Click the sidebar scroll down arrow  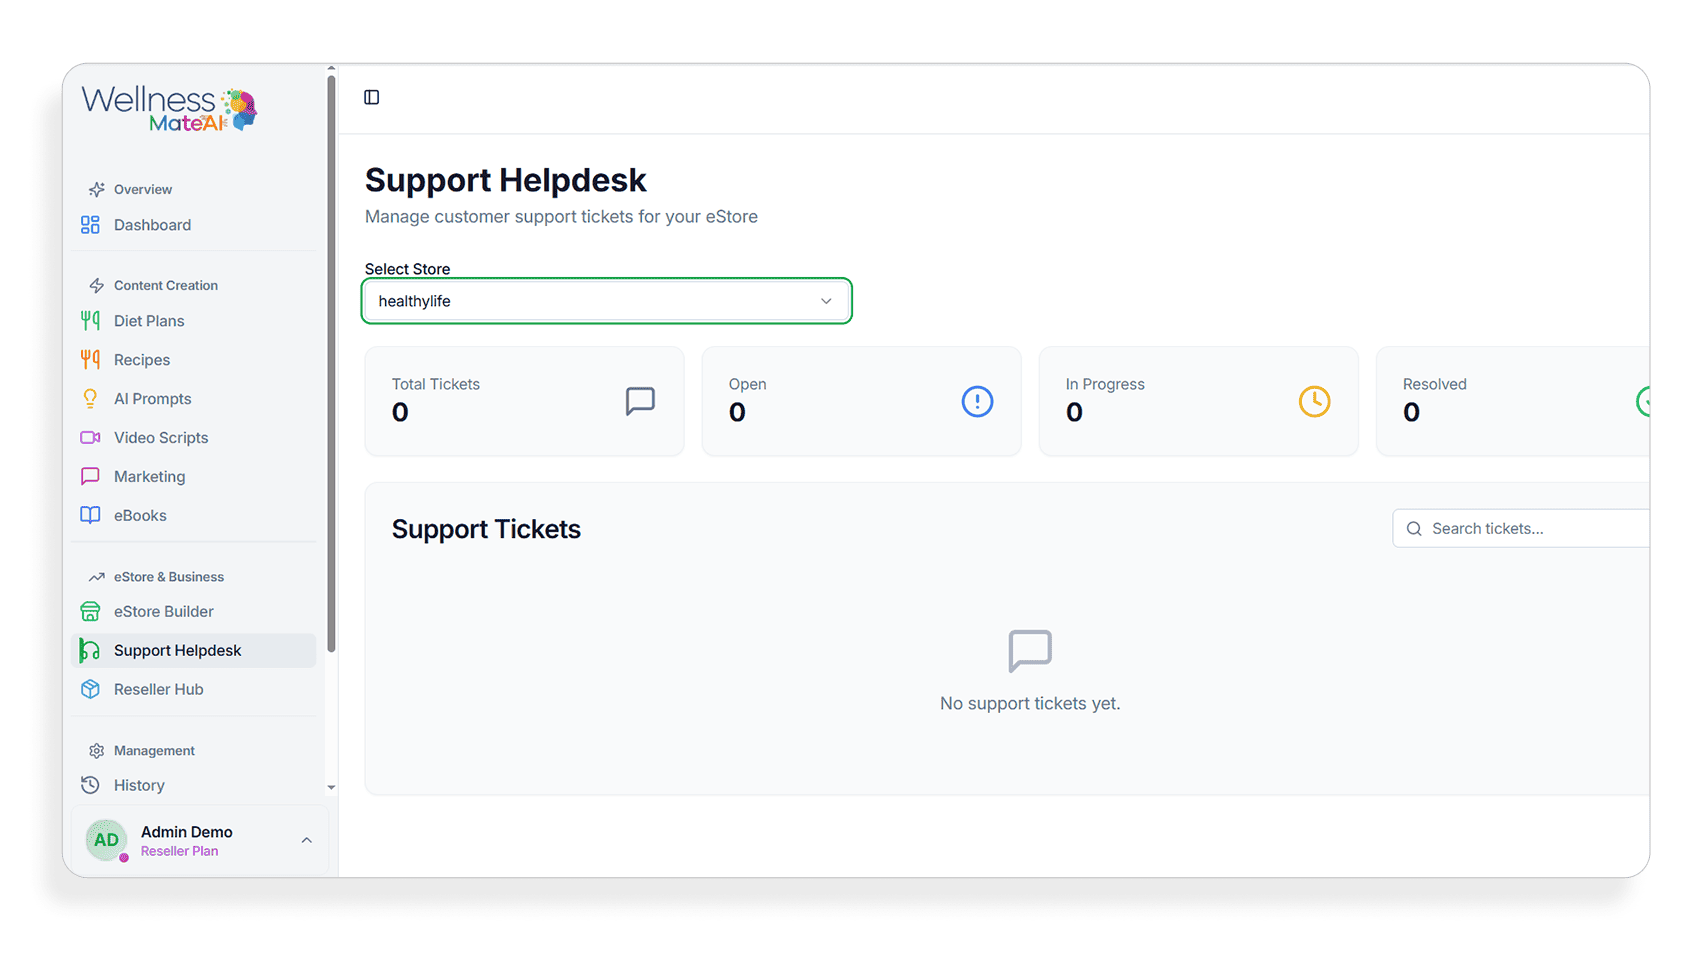[x=331, y=788]
